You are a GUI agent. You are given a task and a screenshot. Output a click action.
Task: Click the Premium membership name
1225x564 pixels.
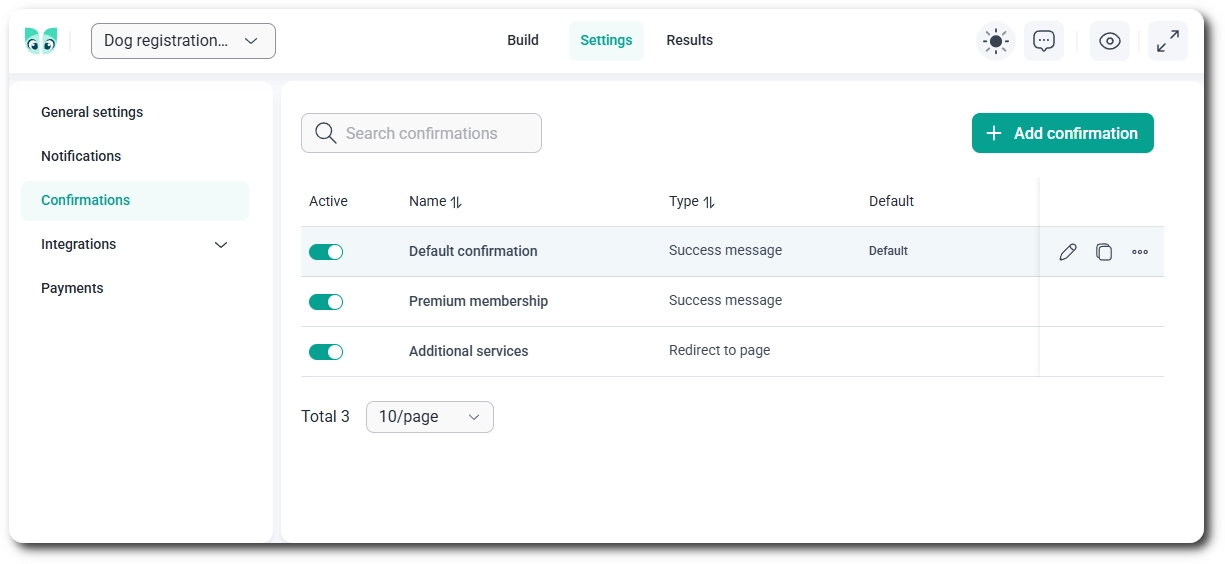pos(478,301)
